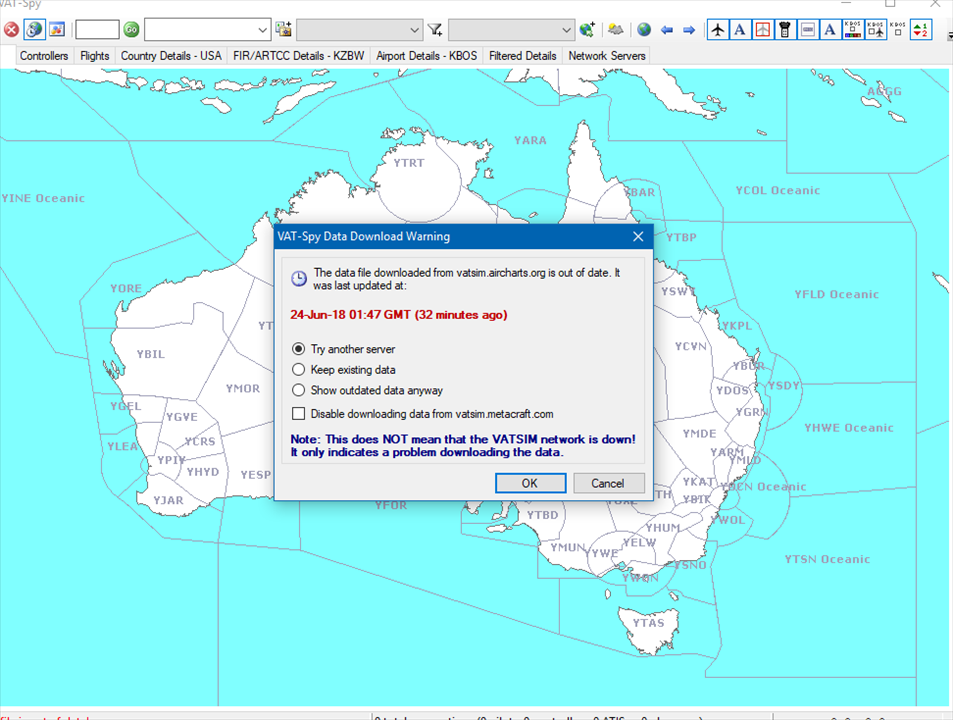Viewport: 953px width, 720px height.
Task: Toggle the plain KBOS airport square icon
Action: coord(898,29)
